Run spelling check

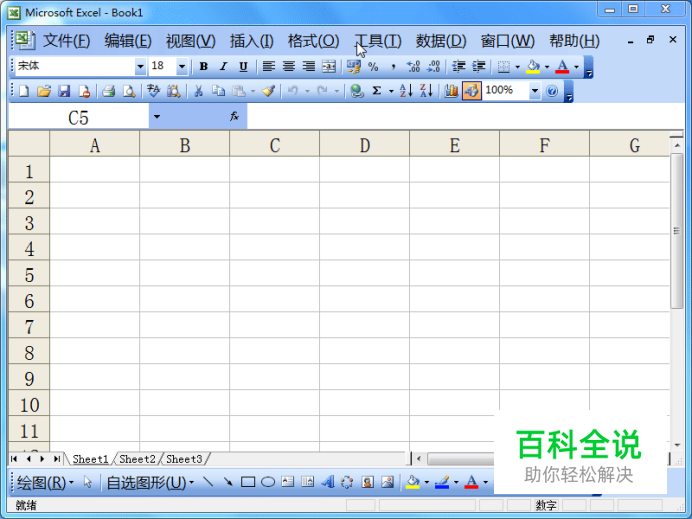click(x=154, y=91)
